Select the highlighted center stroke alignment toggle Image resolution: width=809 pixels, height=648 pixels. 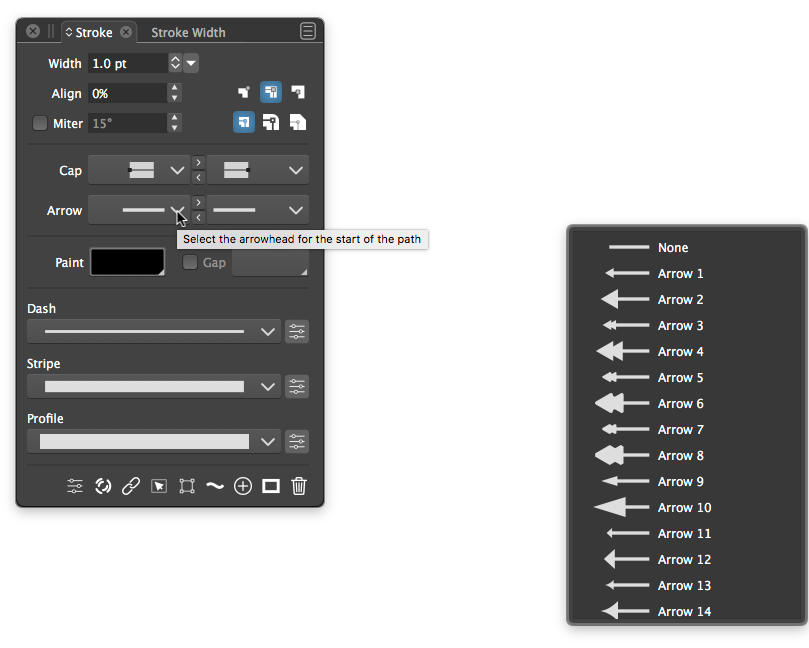pyautogui.click(x=270, y=93)
